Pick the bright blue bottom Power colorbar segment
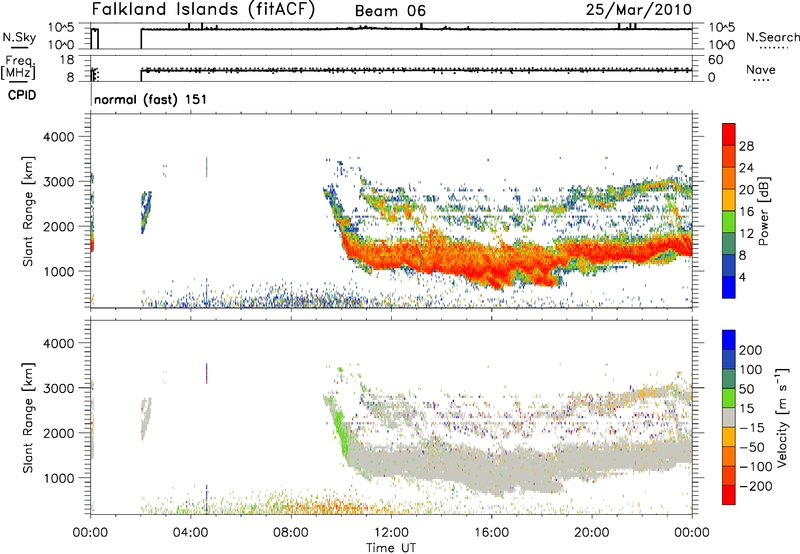Image resolution: width=800 pixels, height=554 pixels. click(729, 287)
